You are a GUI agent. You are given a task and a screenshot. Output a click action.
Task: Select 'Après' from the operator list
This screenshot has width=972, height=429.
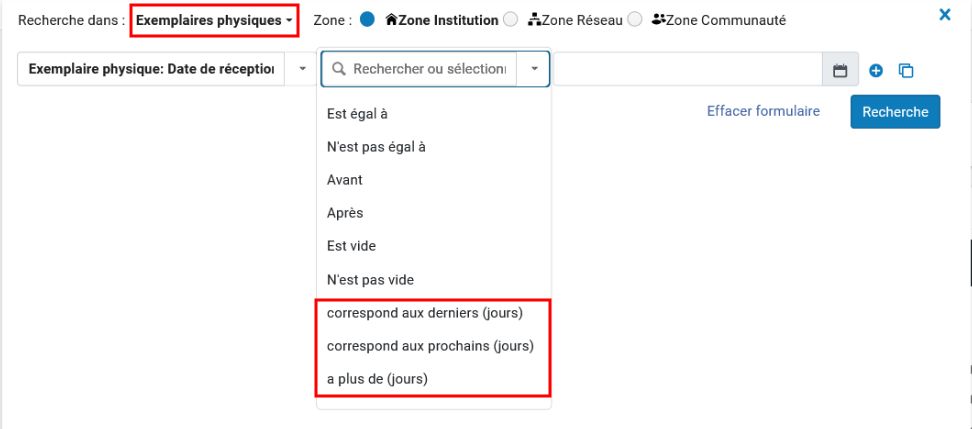(x=345, y=213)
